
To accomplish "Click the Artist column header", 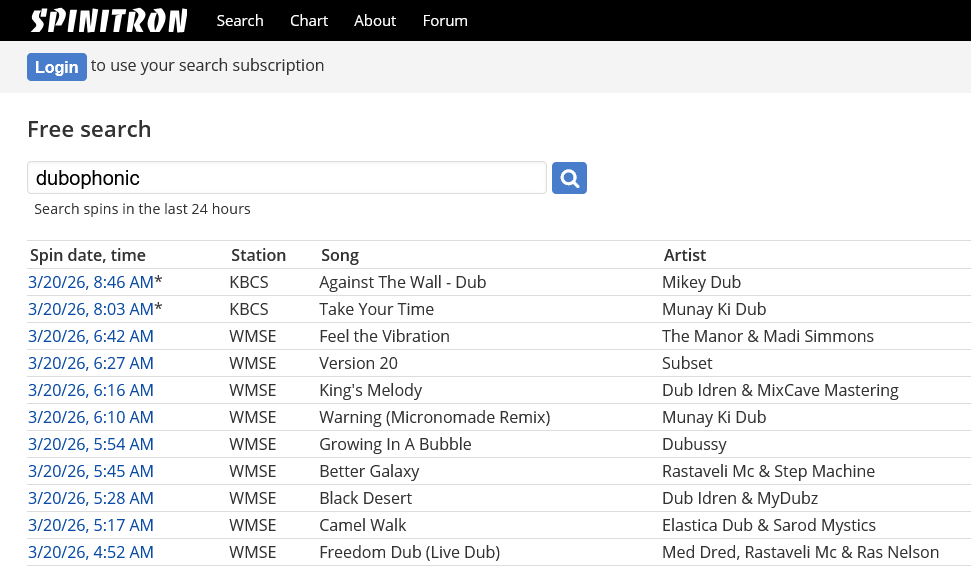I will [684, 255].
